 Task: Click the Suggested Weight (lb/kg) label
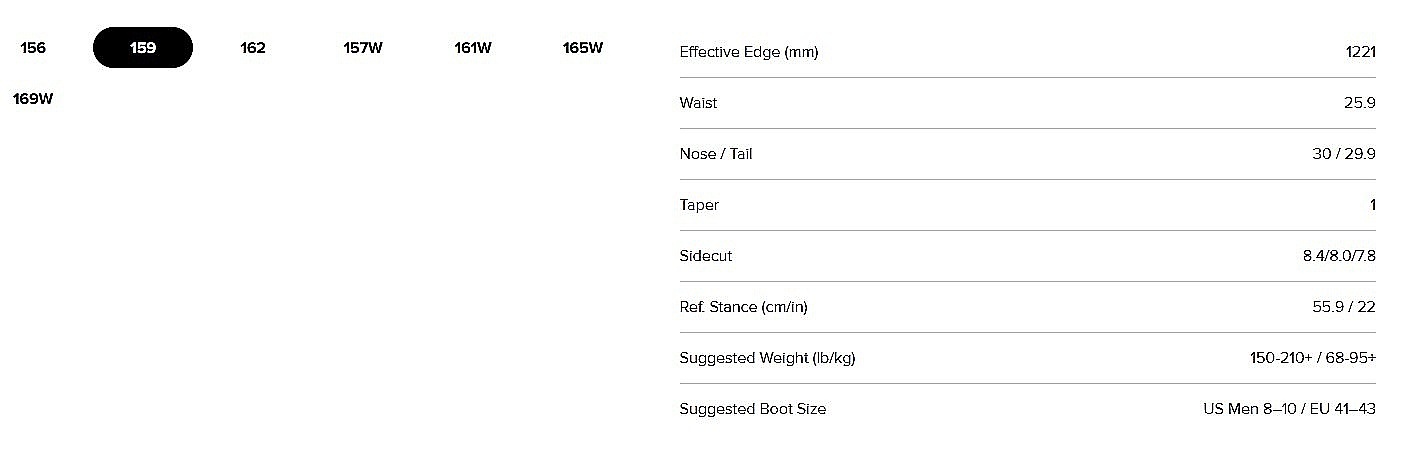click(767, 358)
